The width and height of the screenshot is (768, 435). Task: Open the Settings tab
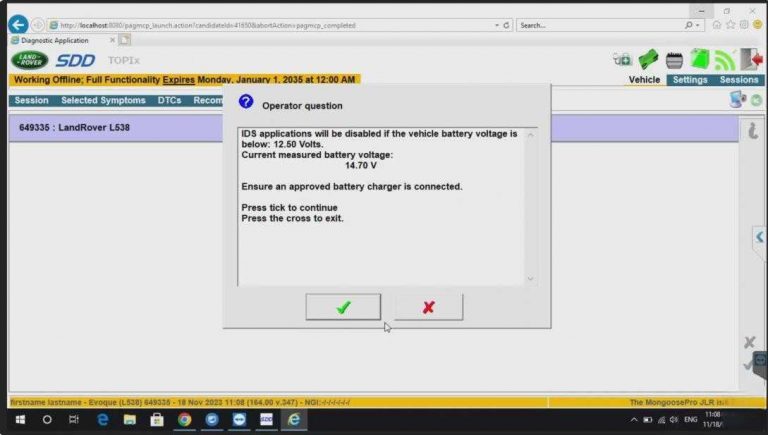[x=690, y=80]
